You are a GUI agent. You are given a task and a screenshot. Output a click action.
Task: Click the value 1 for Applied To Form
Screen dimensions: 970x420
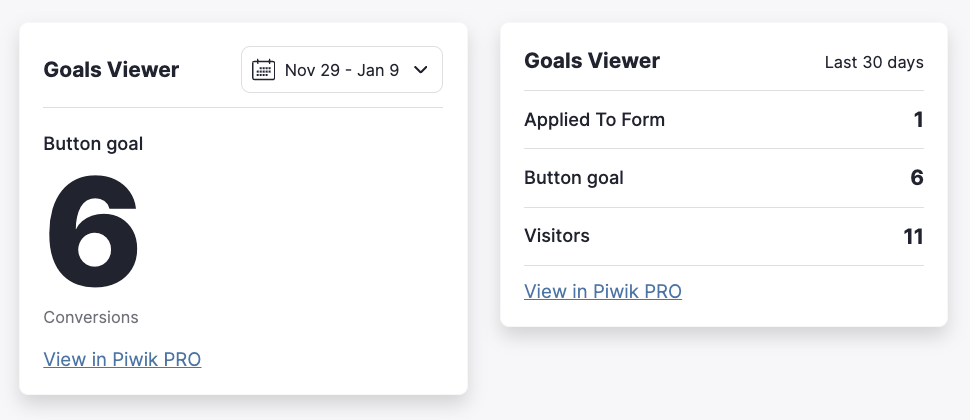(919, 119)
